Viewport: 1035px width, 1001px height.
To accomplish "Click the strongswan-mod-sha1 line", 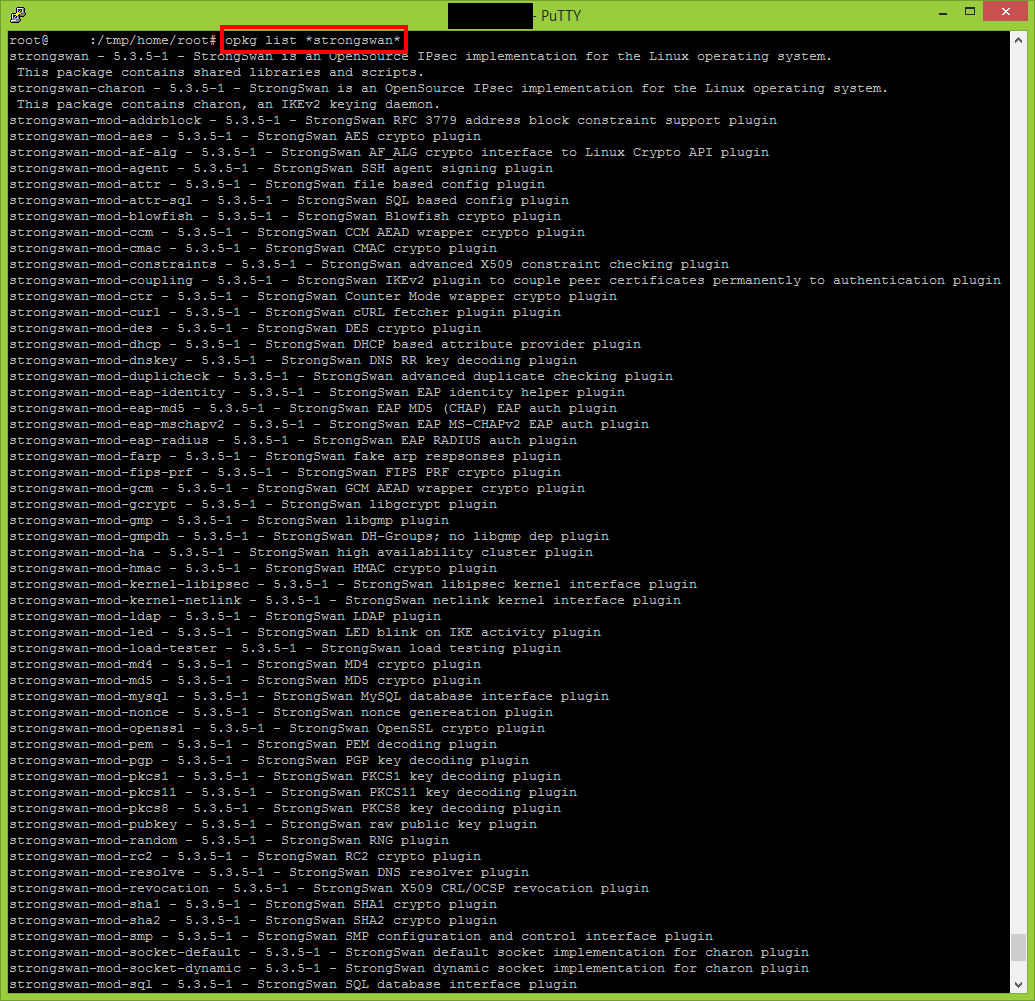I will click(253, 905).
